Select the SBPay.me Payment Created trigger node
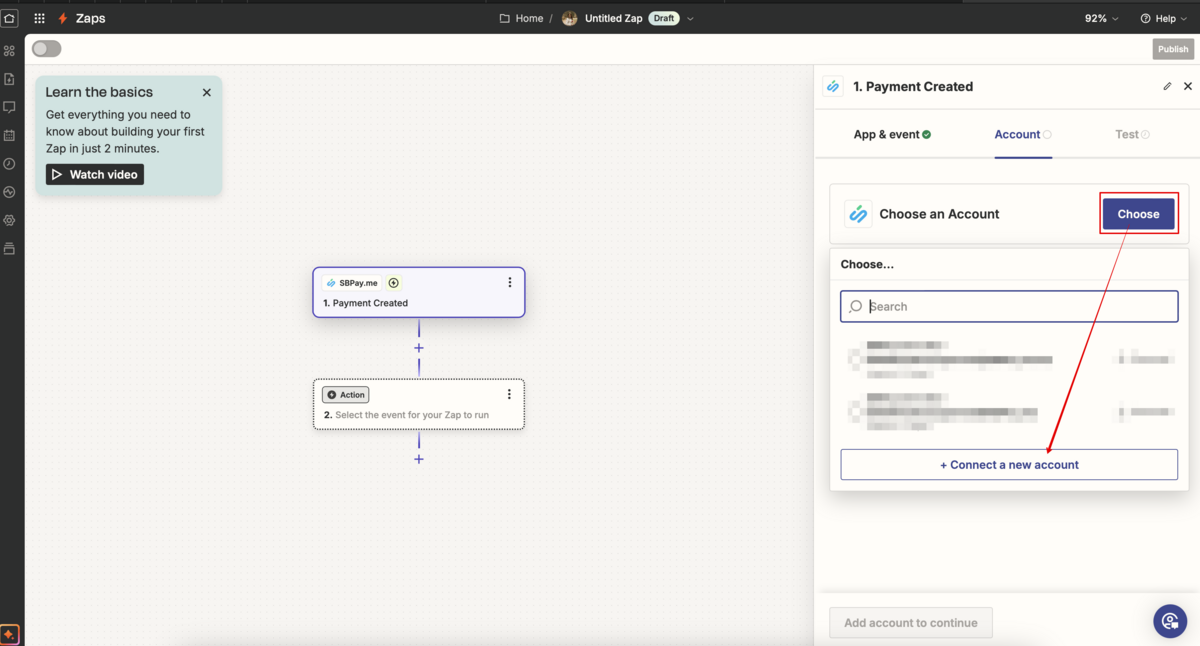The width and height of the screenshot is (1200, 646). pyautogui.click(x=419, y=292)
